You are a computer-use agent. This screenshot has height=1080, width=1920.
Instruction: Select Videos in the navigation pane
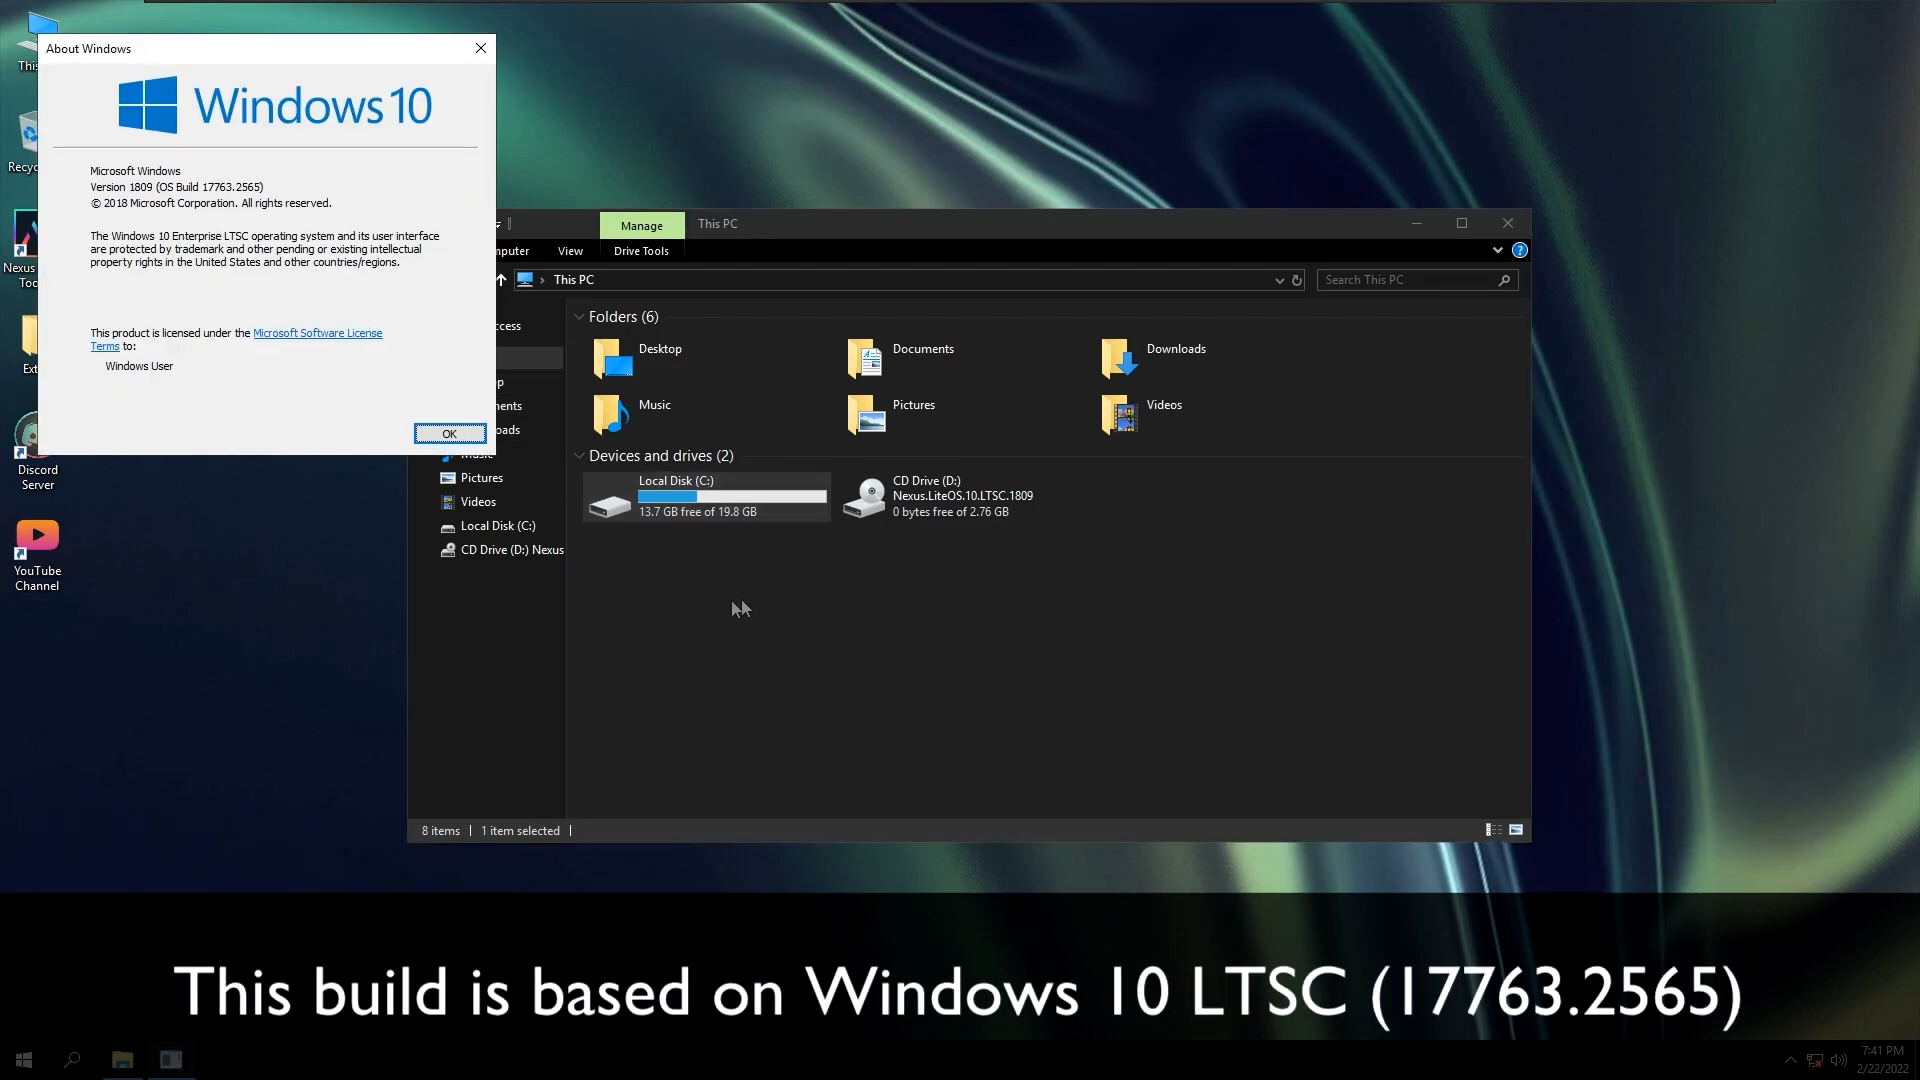478,502
